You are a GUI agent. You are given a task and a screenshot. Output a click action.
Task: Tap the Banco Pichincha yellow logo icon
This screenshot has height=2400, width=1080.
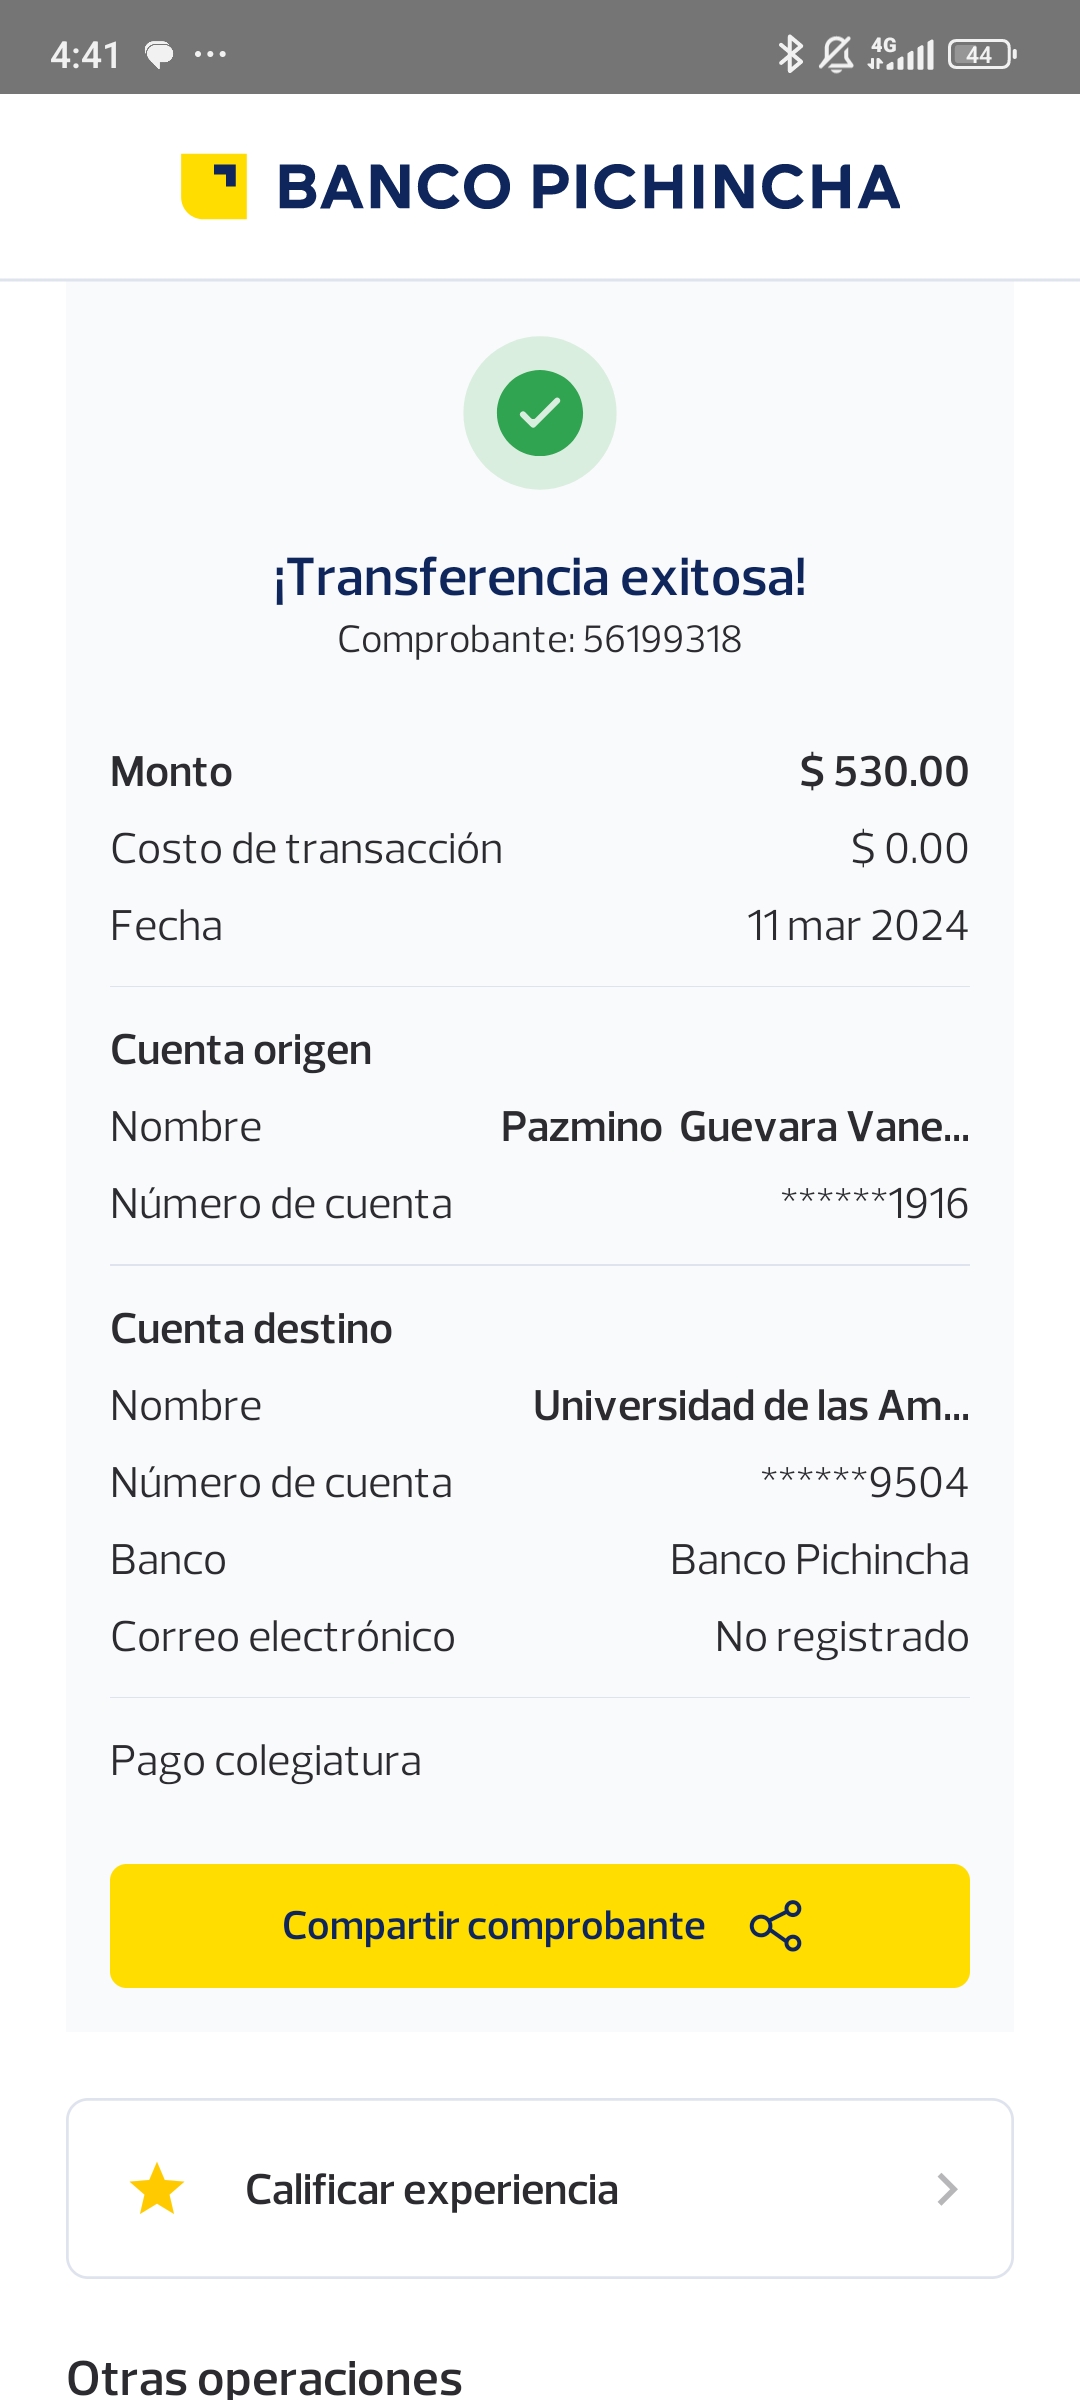(x=213, y=186)
